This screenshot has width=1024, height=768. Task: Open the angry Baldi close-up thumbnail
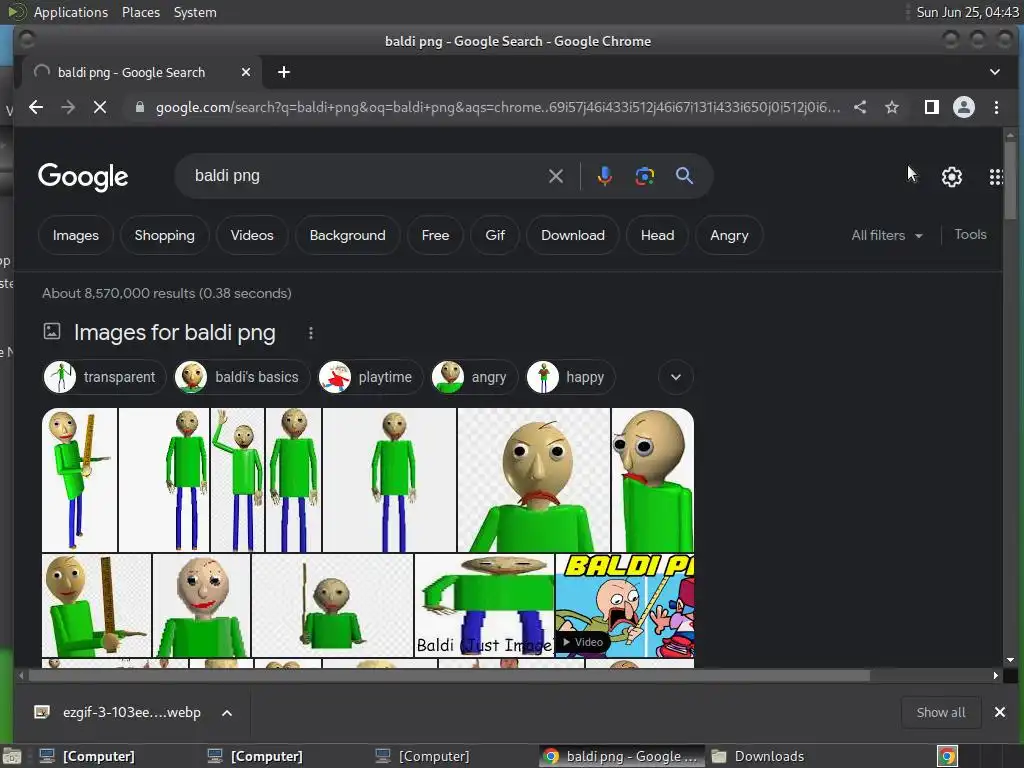[534, 480]
